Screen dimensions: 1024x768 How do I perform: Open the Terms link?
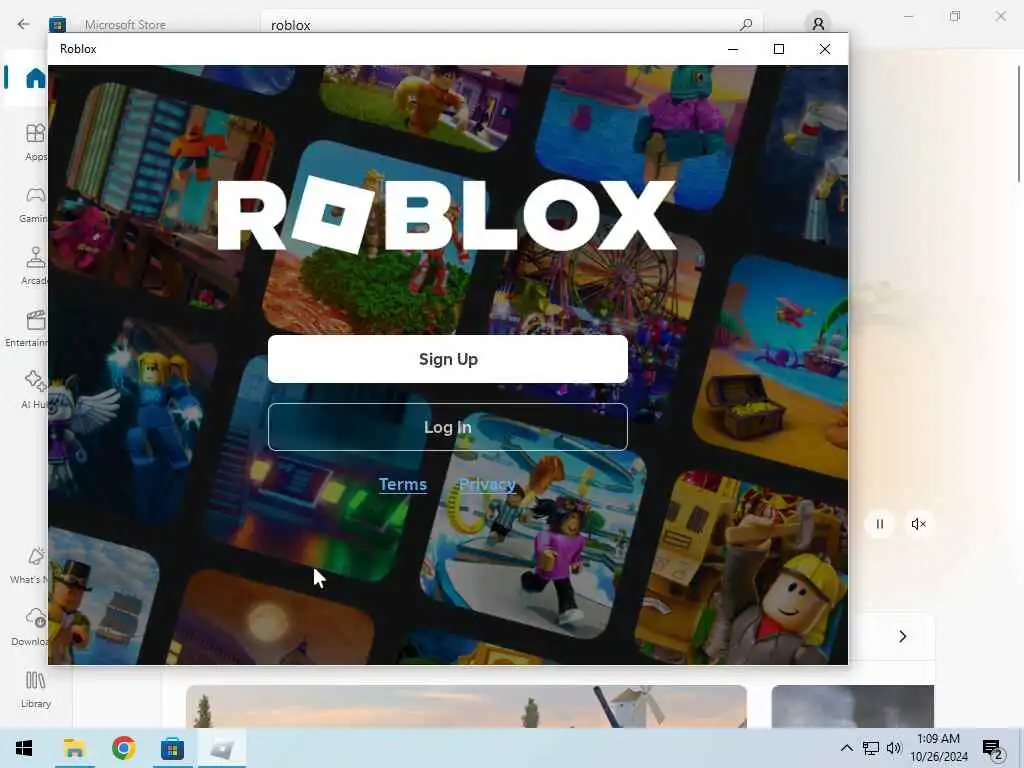click(x=402, y=485)
